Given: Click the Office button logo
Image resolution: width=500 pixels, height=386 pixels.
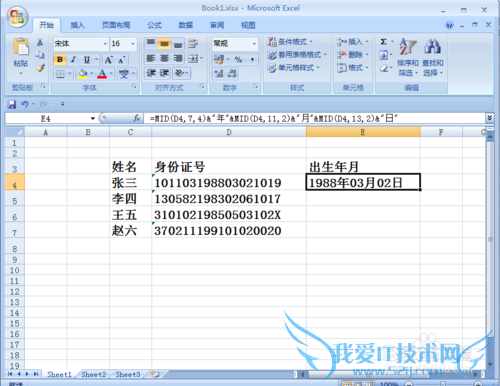Looking at the screenshot, I should point(17,17).
